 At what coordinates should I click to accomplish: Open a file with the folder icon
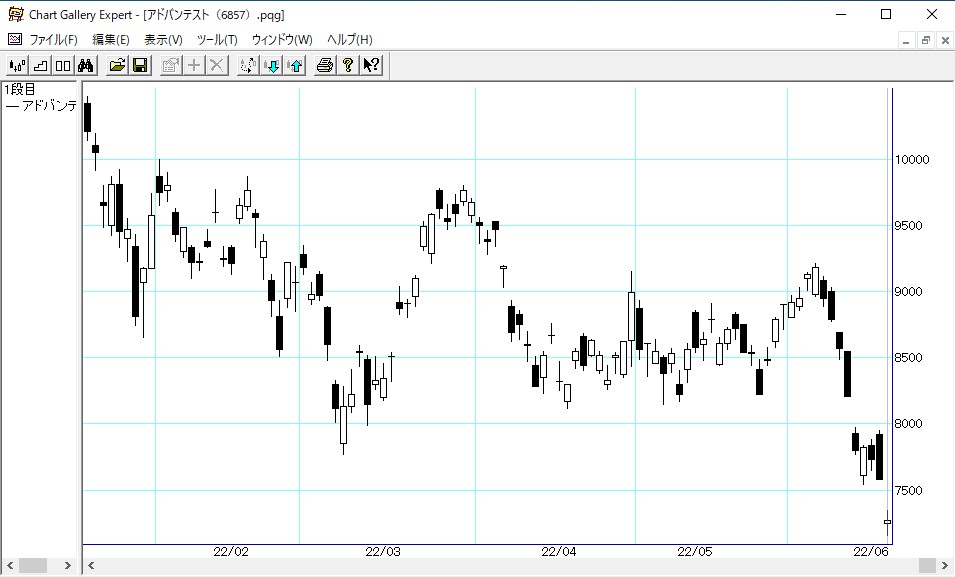click(x=117, y=66)
